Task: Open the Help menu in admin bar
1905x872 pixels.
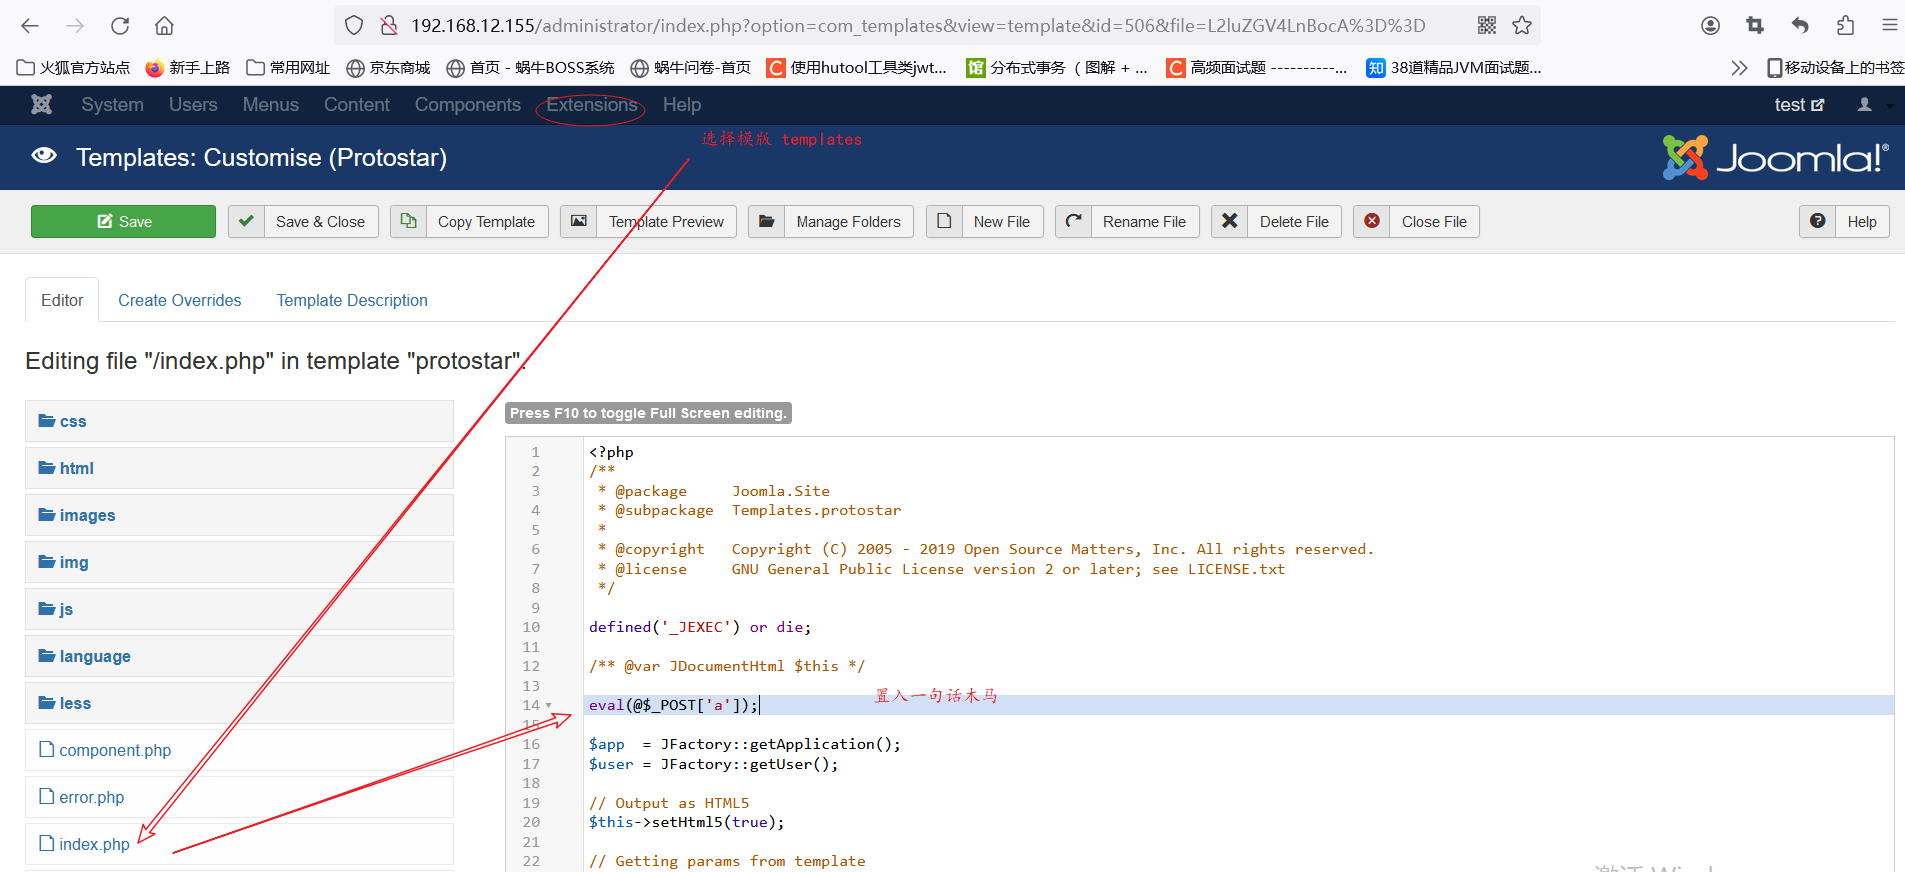Action: [x=681, y=104]
